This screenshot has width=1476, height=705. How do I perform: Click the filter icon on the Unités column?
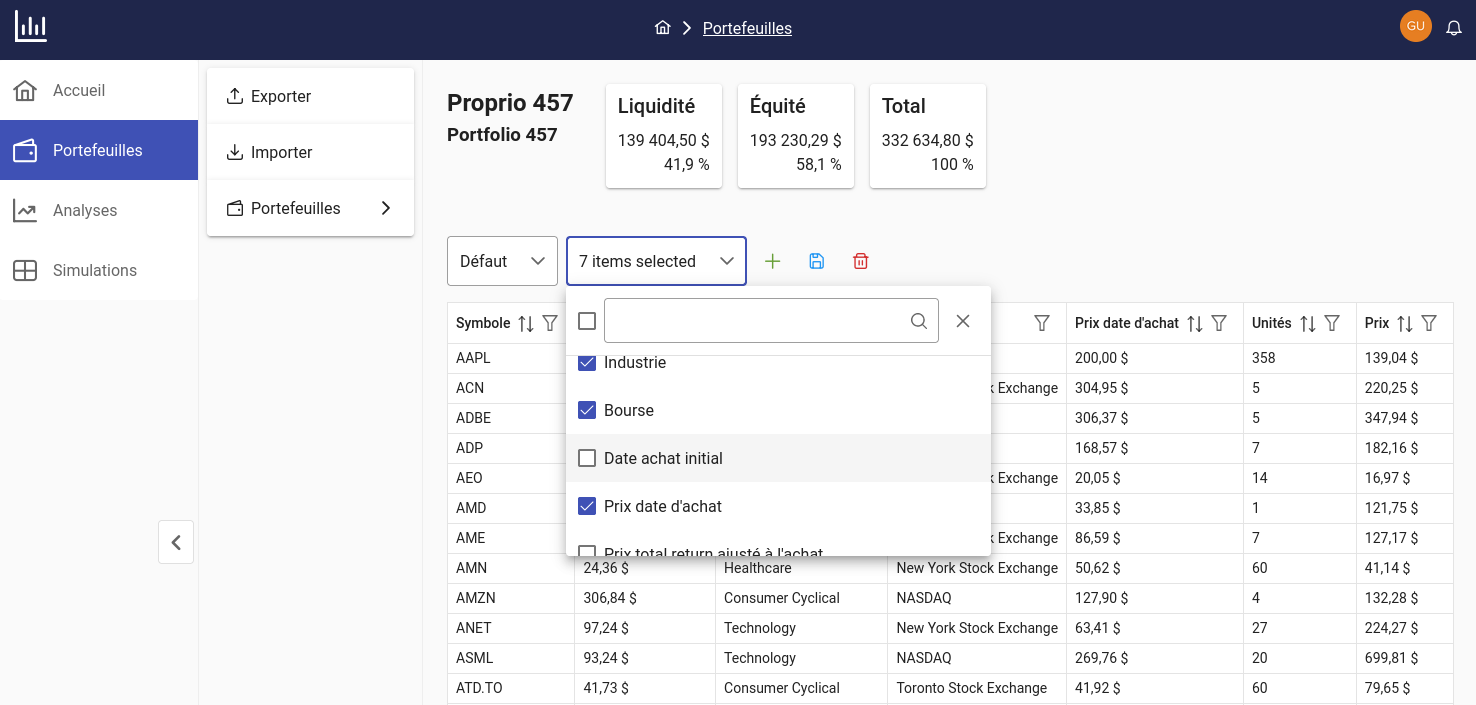click(x=1331, y=323)
